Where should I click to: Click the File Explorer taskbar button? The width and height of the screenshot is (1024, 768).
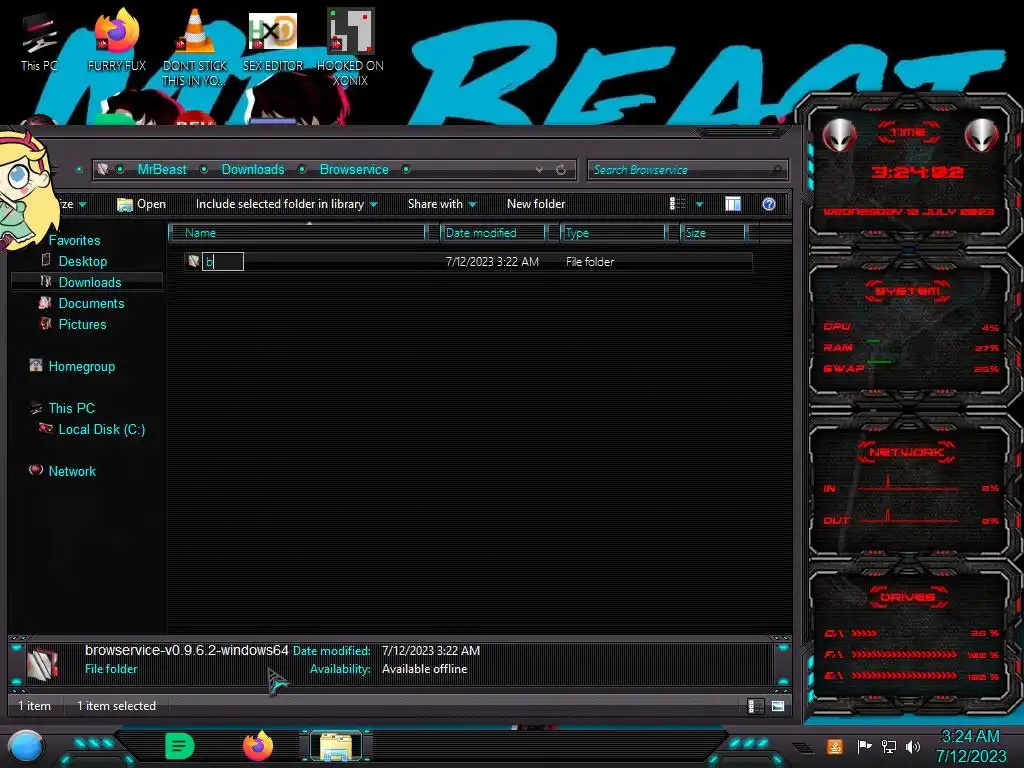click(x=336, y=746)
